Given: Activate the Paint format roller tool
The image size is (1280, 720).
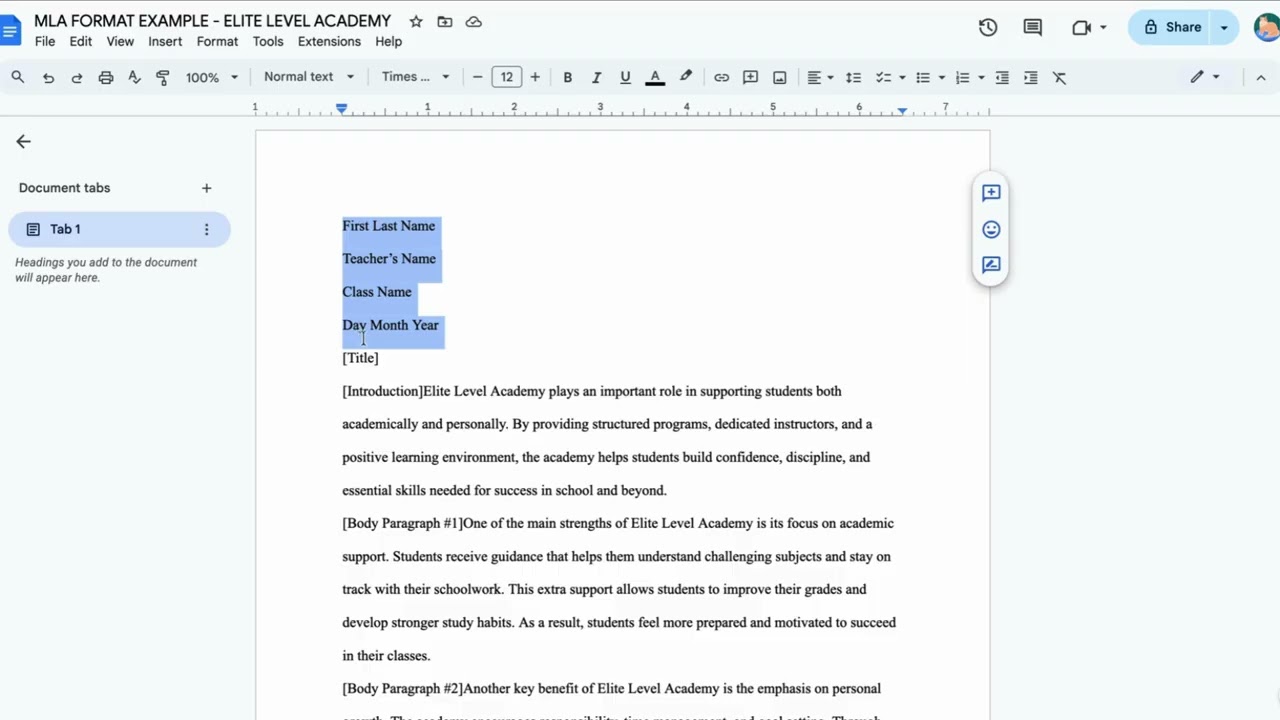Looking at the screenshot, I should [163, 77].
